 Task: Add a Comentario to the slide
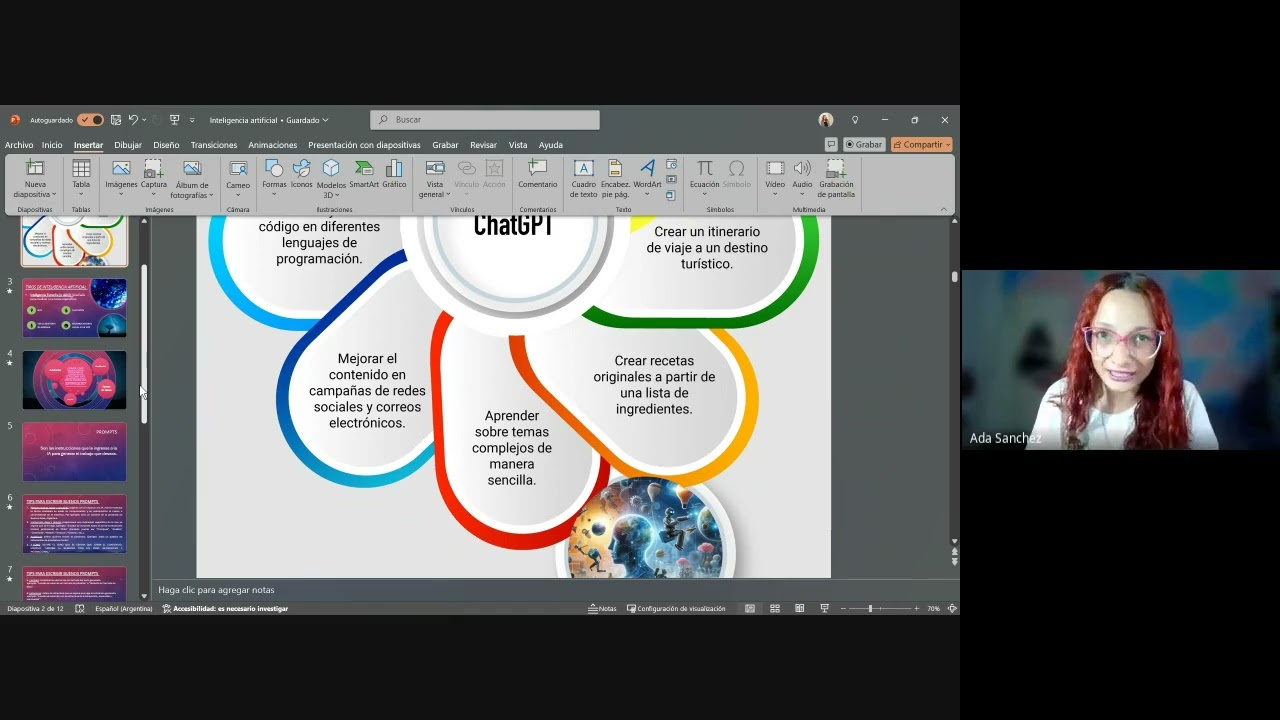pyautogui.click(x=537, y=173)
